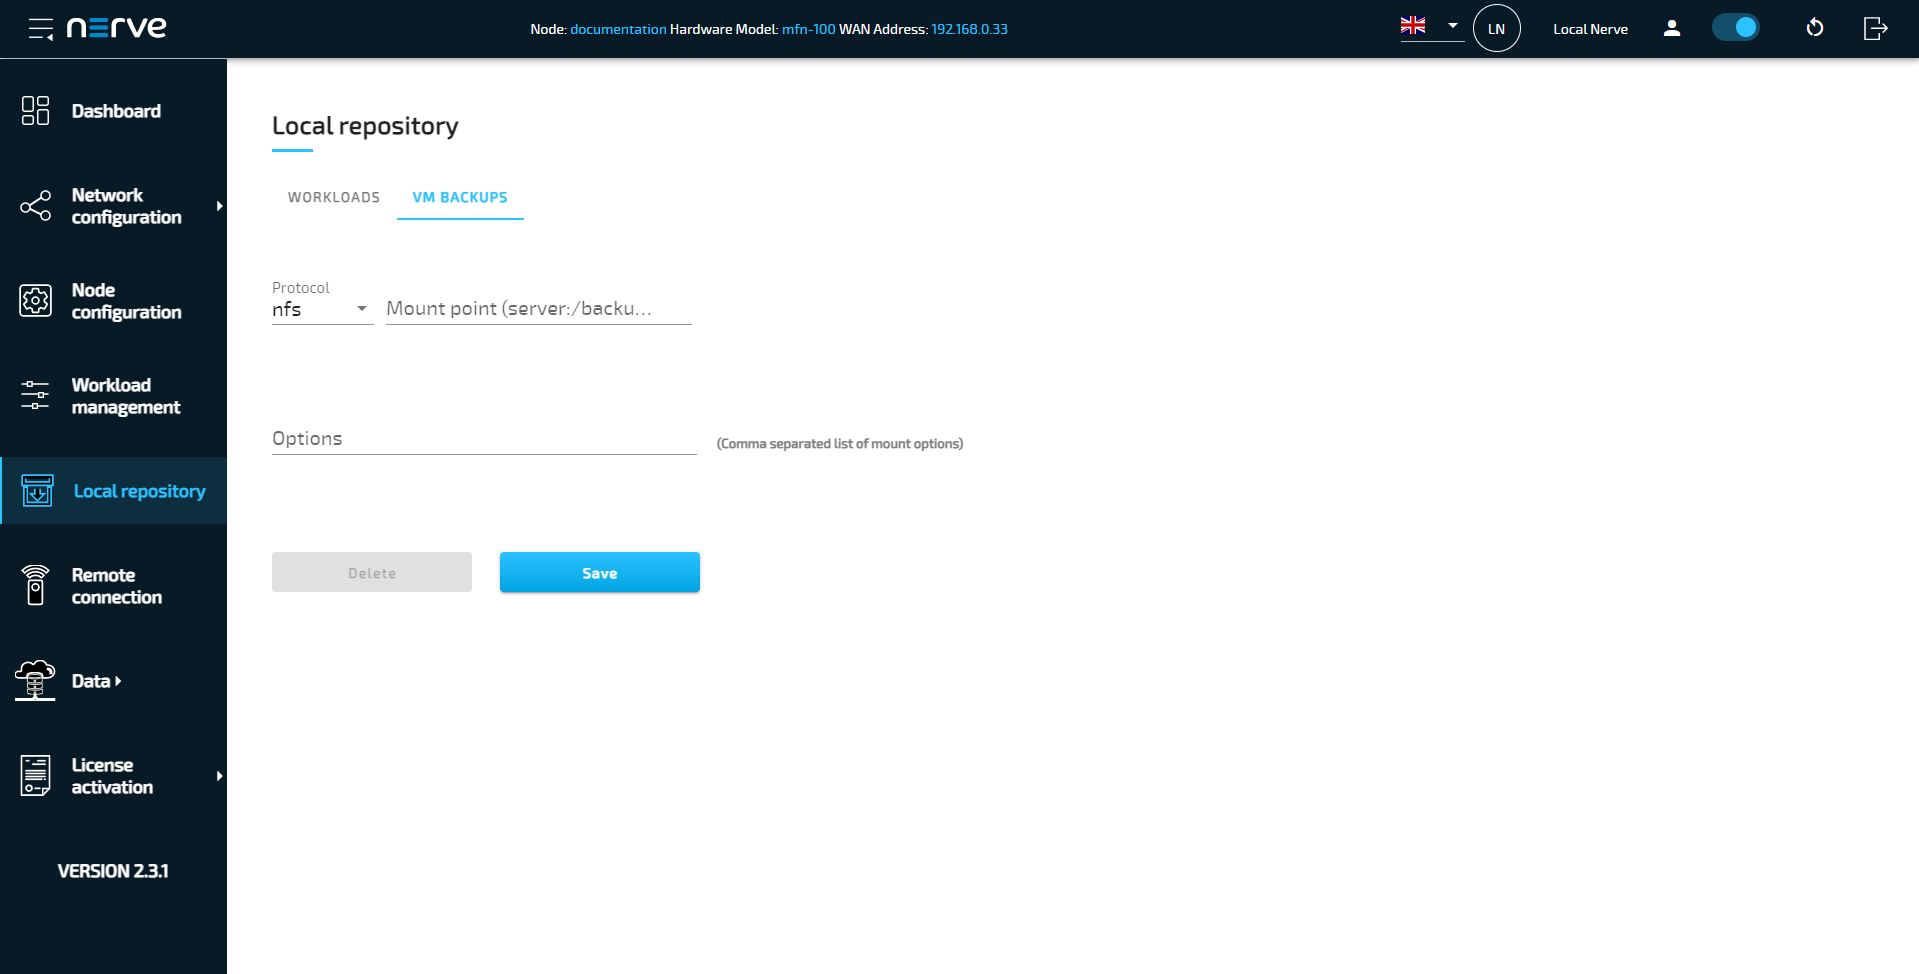Select the VM BACKUPS tab
1919x974 pixels.
(x=460, y=197)
